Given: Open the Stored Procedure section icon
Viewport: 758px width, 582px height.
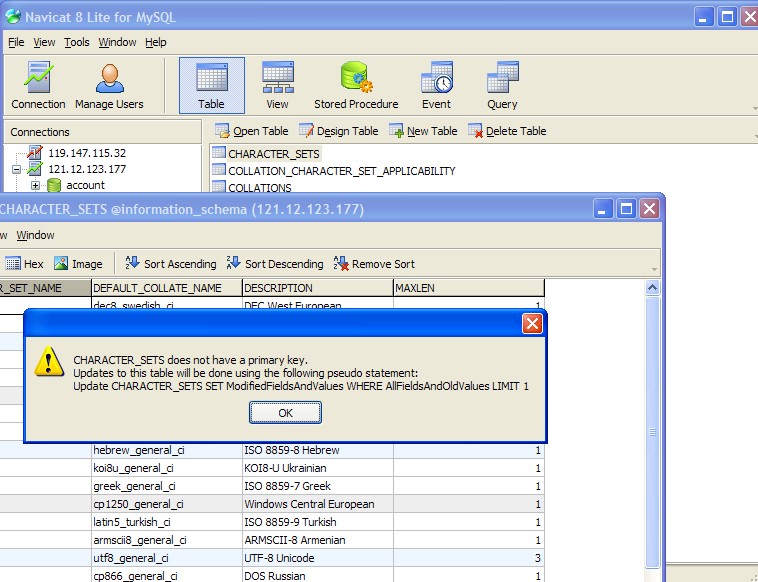Looking at the screenshot, I should click(356, 86).
